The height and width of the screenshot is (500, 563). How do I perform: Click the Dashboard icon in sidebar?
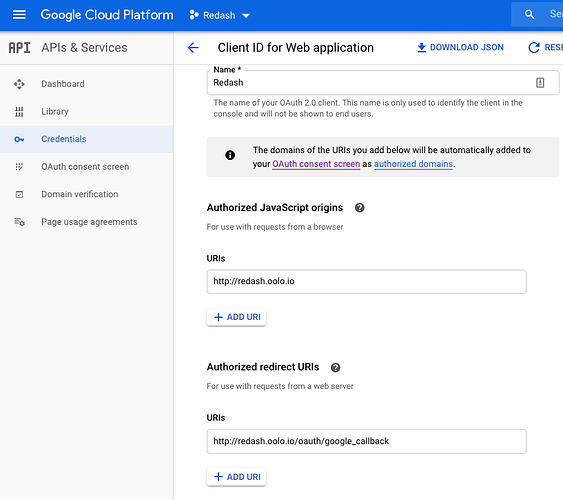coord(19,84)
